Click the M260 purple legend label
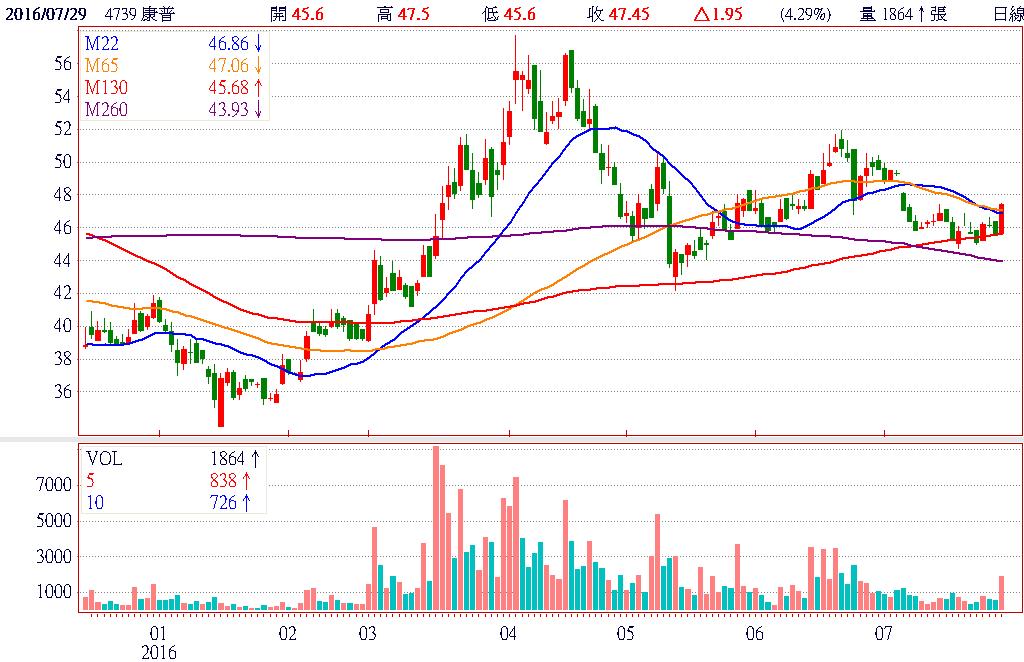Image resolution: width=1024 pixels, height=662 pixels. 107,109
